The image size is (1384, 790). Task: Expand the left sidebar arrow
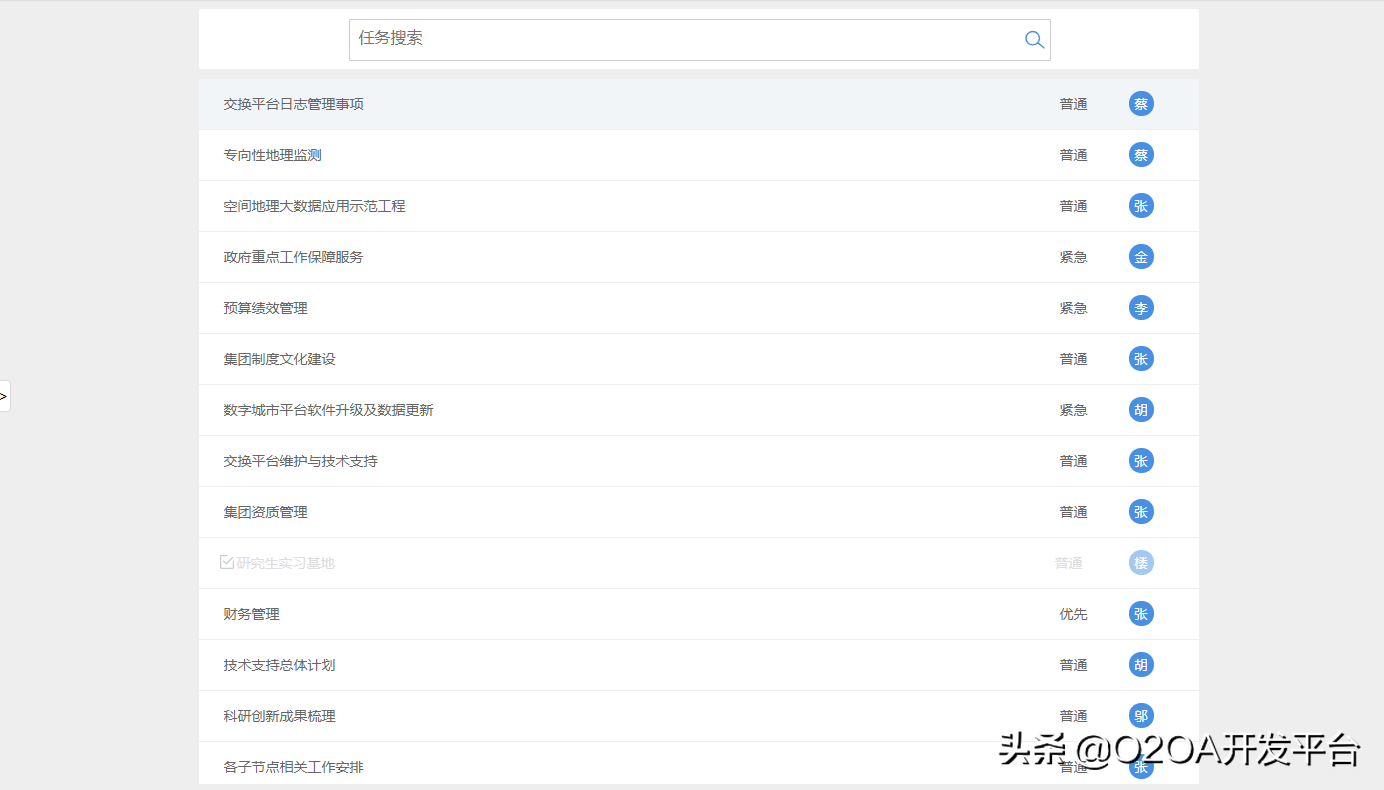(x=3, y=396)
